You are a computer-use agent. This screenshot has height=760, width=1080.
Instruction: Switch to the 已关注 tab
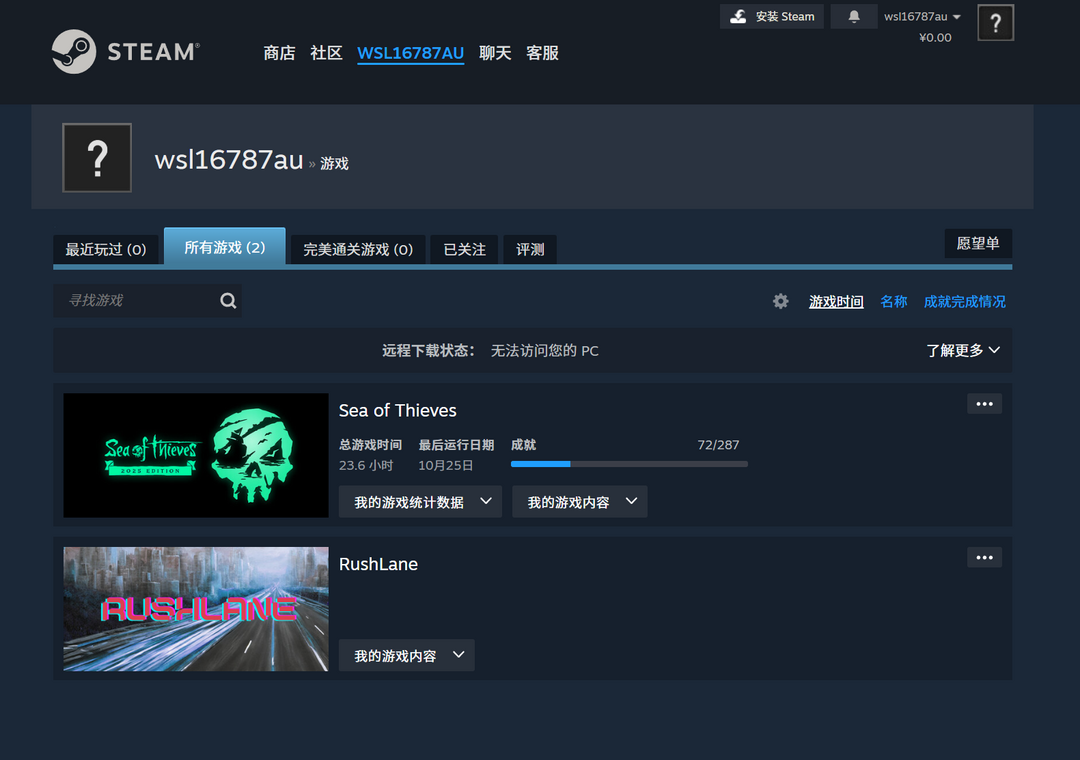pos(463,249)
